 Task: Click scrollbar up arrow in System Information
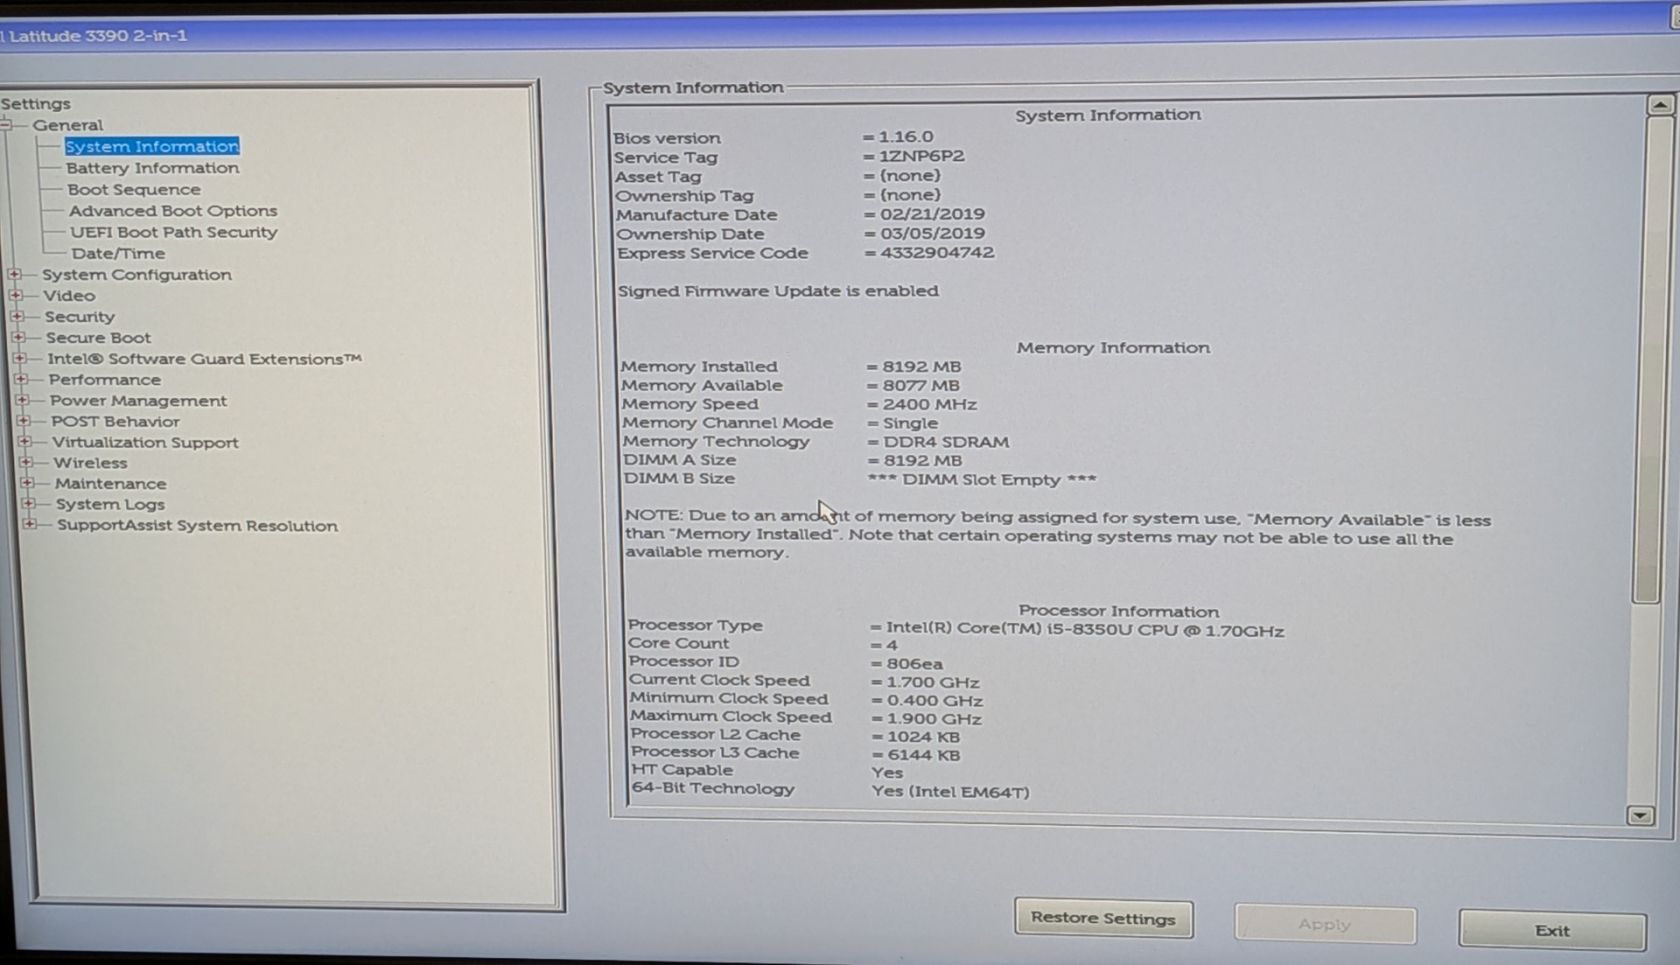click(1660, 104)
